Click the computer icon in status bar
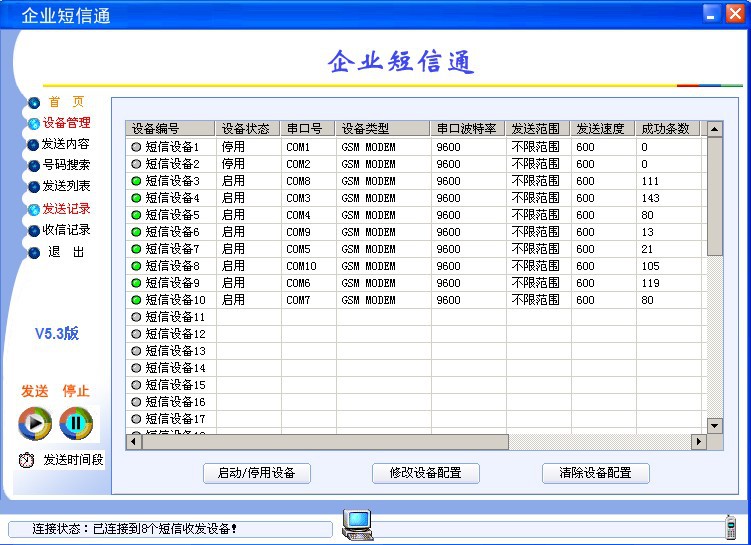 (x=357, y=524)
